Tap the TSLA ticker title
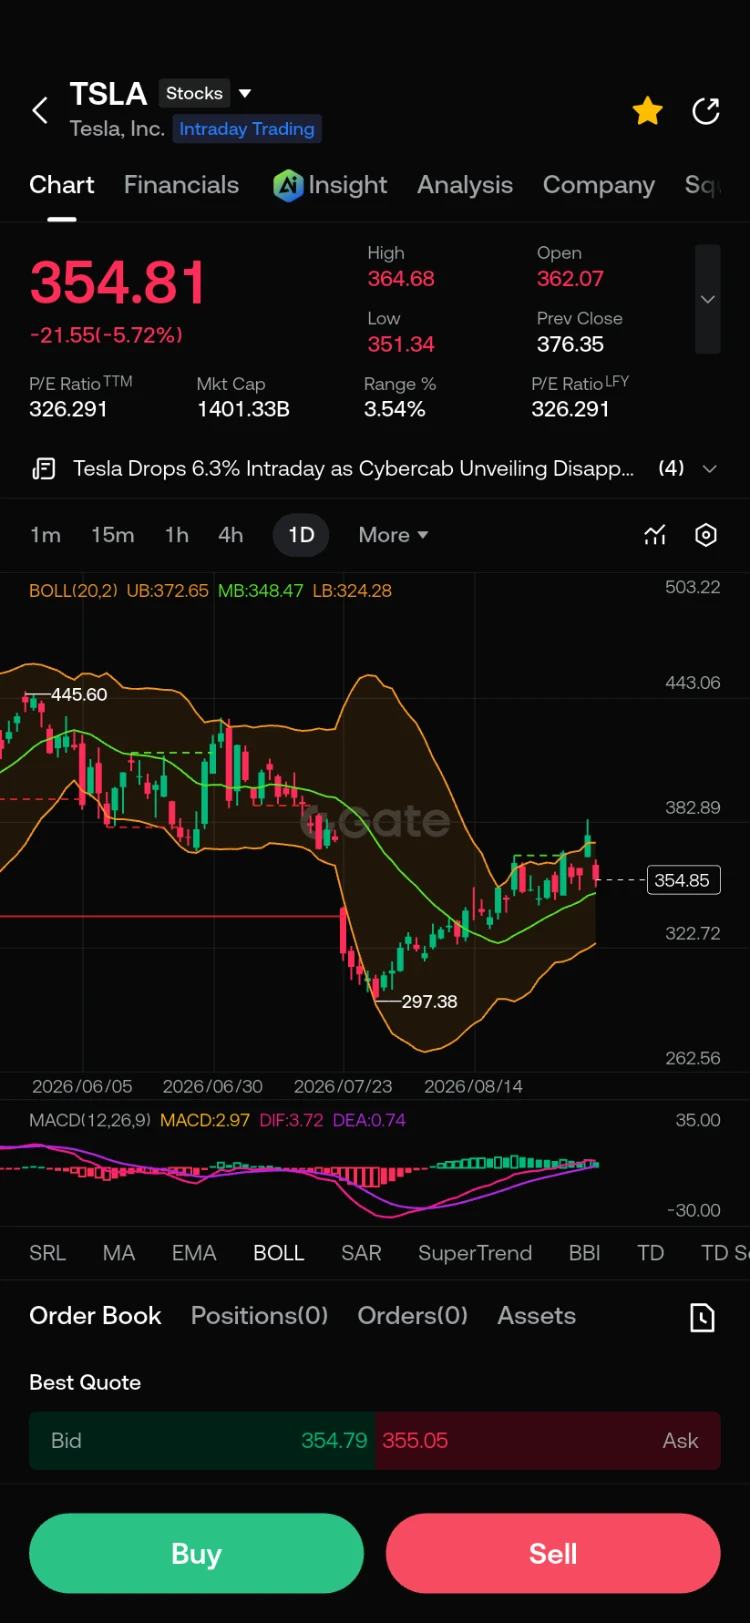Image resolution: width=750 pixels, height=1624 pixels. pyautogui.click(x=108, y=94)
